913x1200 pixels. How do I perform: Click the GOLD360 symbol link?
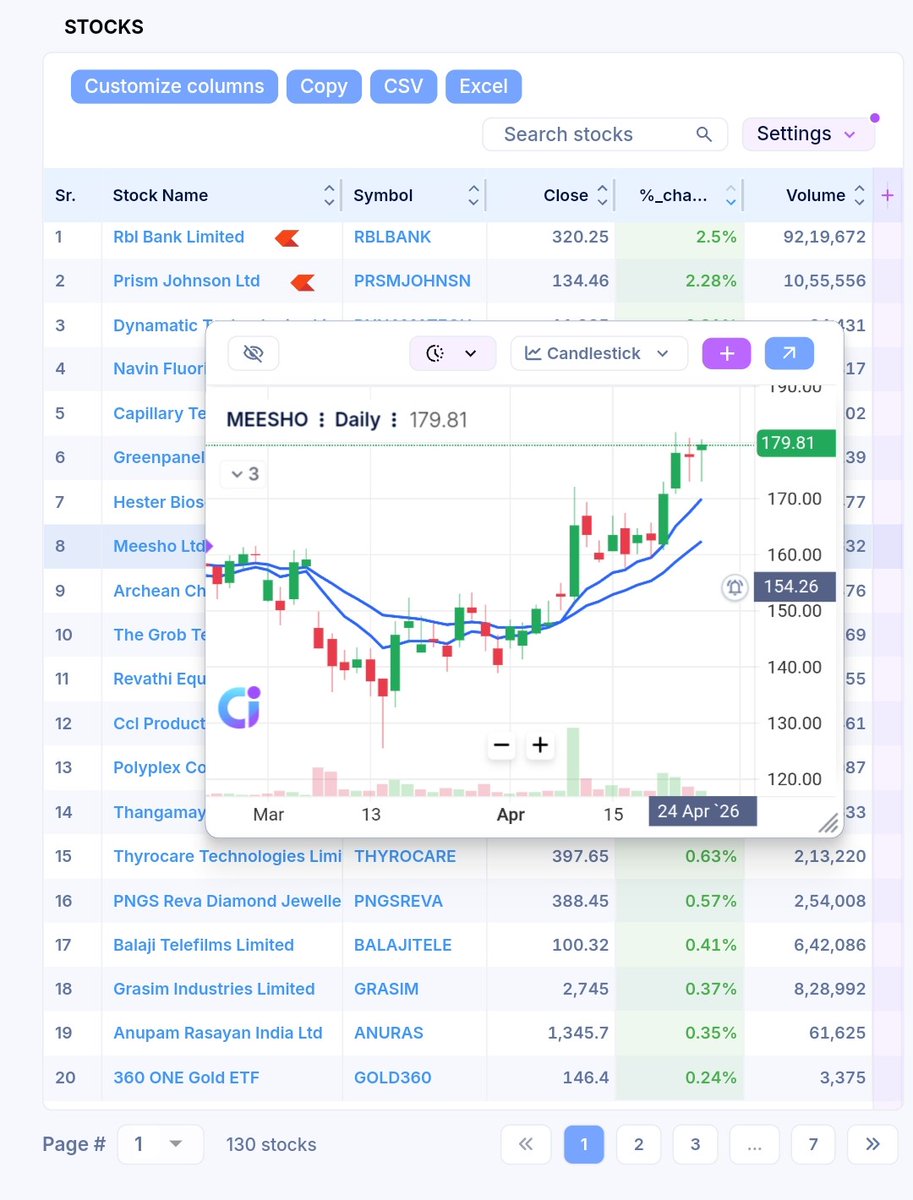[393, 1078]
